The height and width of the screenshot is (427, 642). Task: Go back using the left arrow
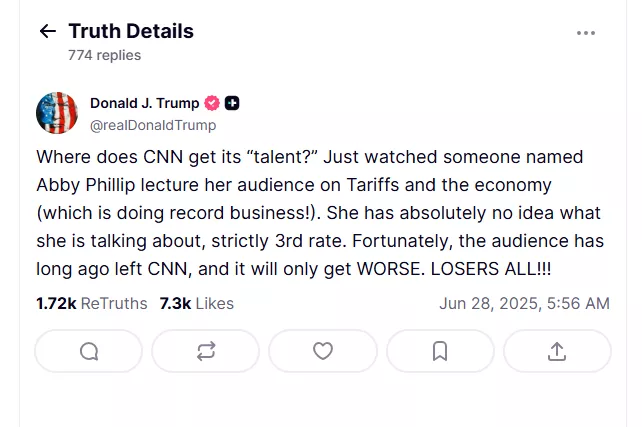click(47, 31)
